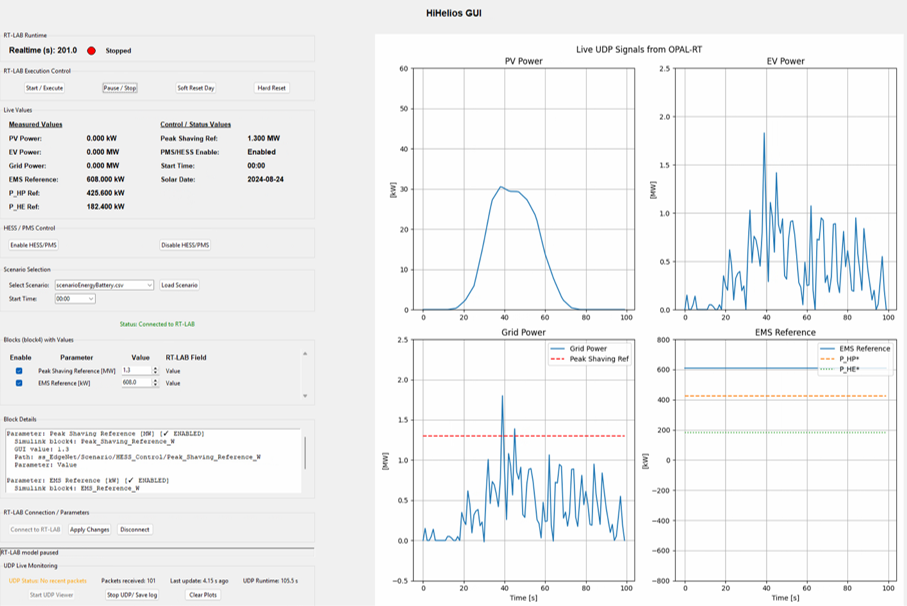Decrease EMS Reference with the down arrow
The image size is (907, 606).
coord(155,385)
